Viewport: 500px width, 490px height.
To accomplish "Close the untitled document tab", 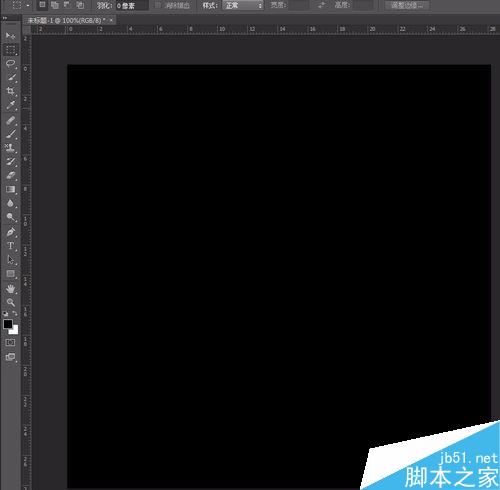I will pyautogui.click(x=111, y=21).
